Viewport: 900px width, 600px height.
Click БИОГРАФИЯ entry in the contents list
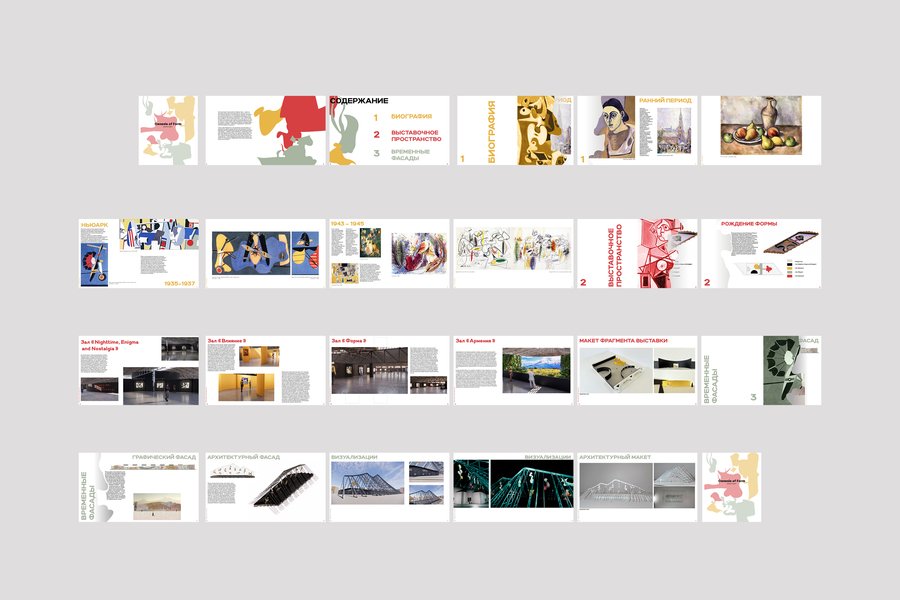click(x=411, y=117)
